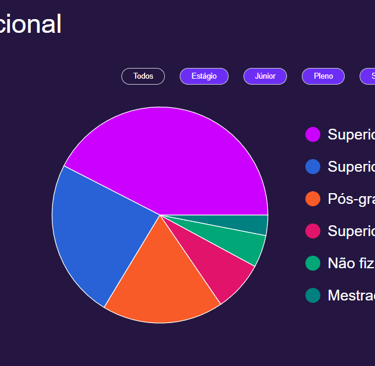The height and width of the screenshot is (366, 375).
Task: Click the blue legend dot
Action: click(x=313, y=167)
